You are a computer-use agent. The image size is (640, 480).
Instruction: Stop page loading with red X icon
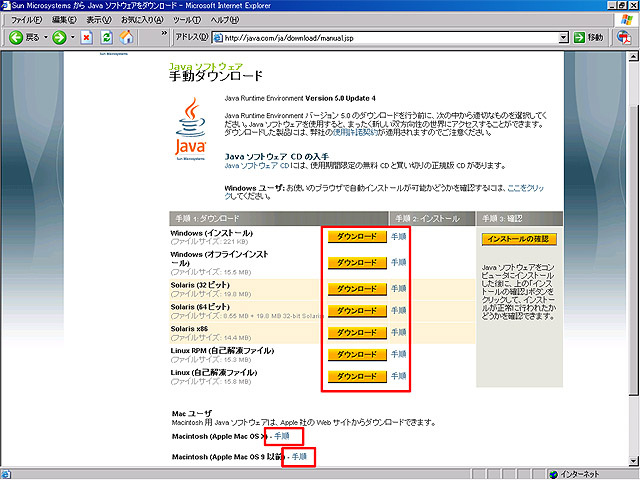(86, 38)
